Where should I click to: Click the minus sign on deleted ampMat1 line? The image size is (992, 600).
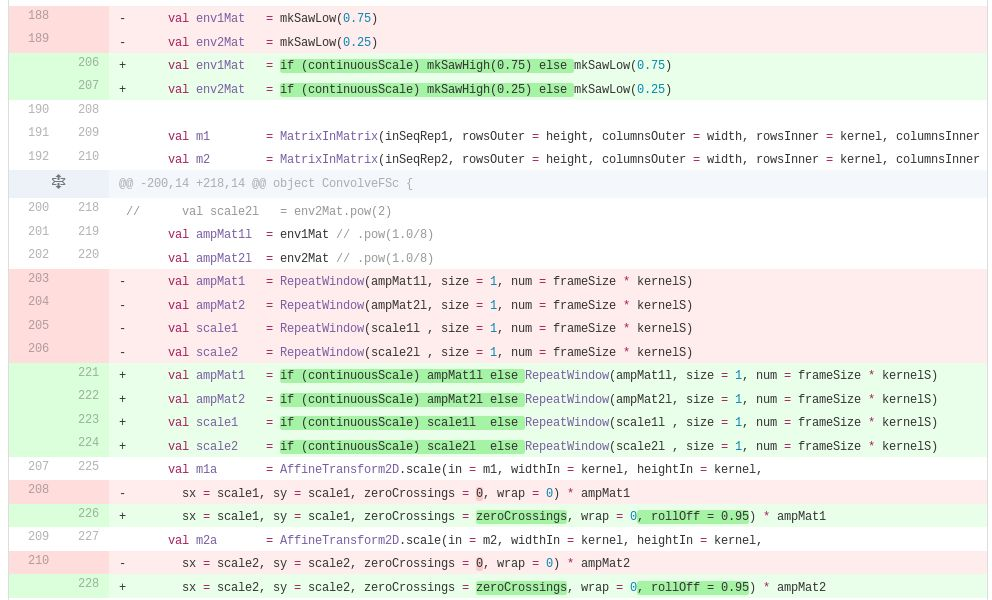point(122,282)
